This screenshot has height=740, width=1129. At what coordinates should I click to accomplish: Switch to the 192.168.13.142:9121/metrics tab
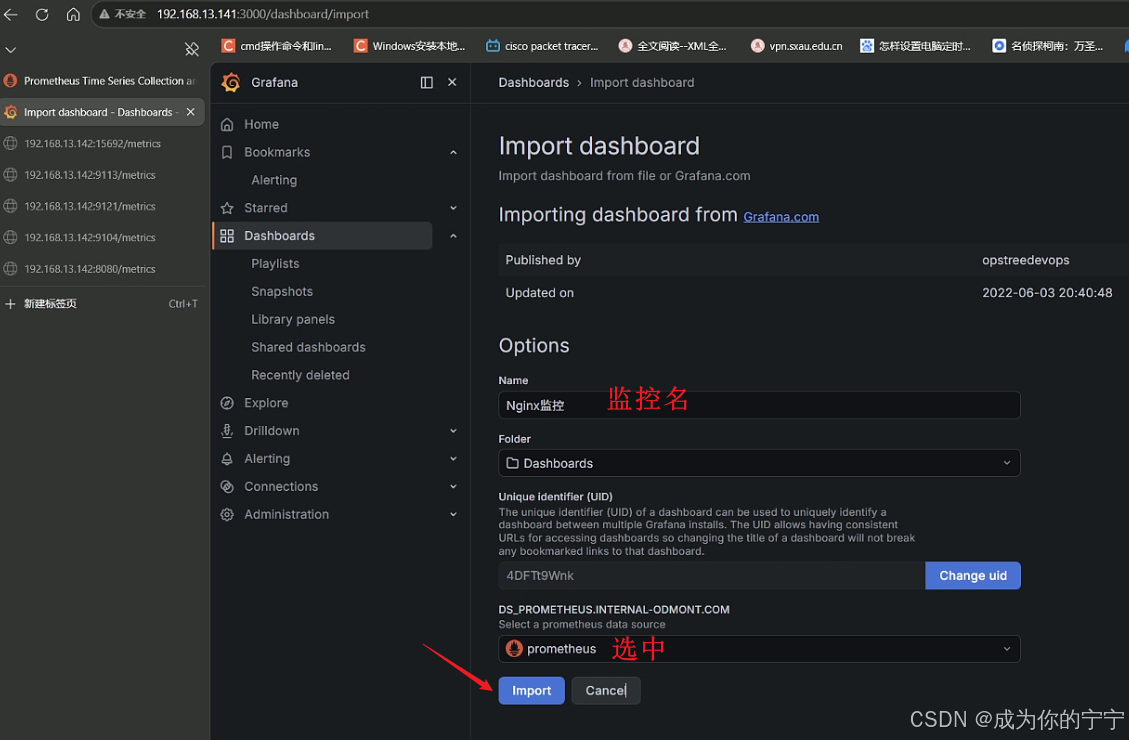[102, 206]
